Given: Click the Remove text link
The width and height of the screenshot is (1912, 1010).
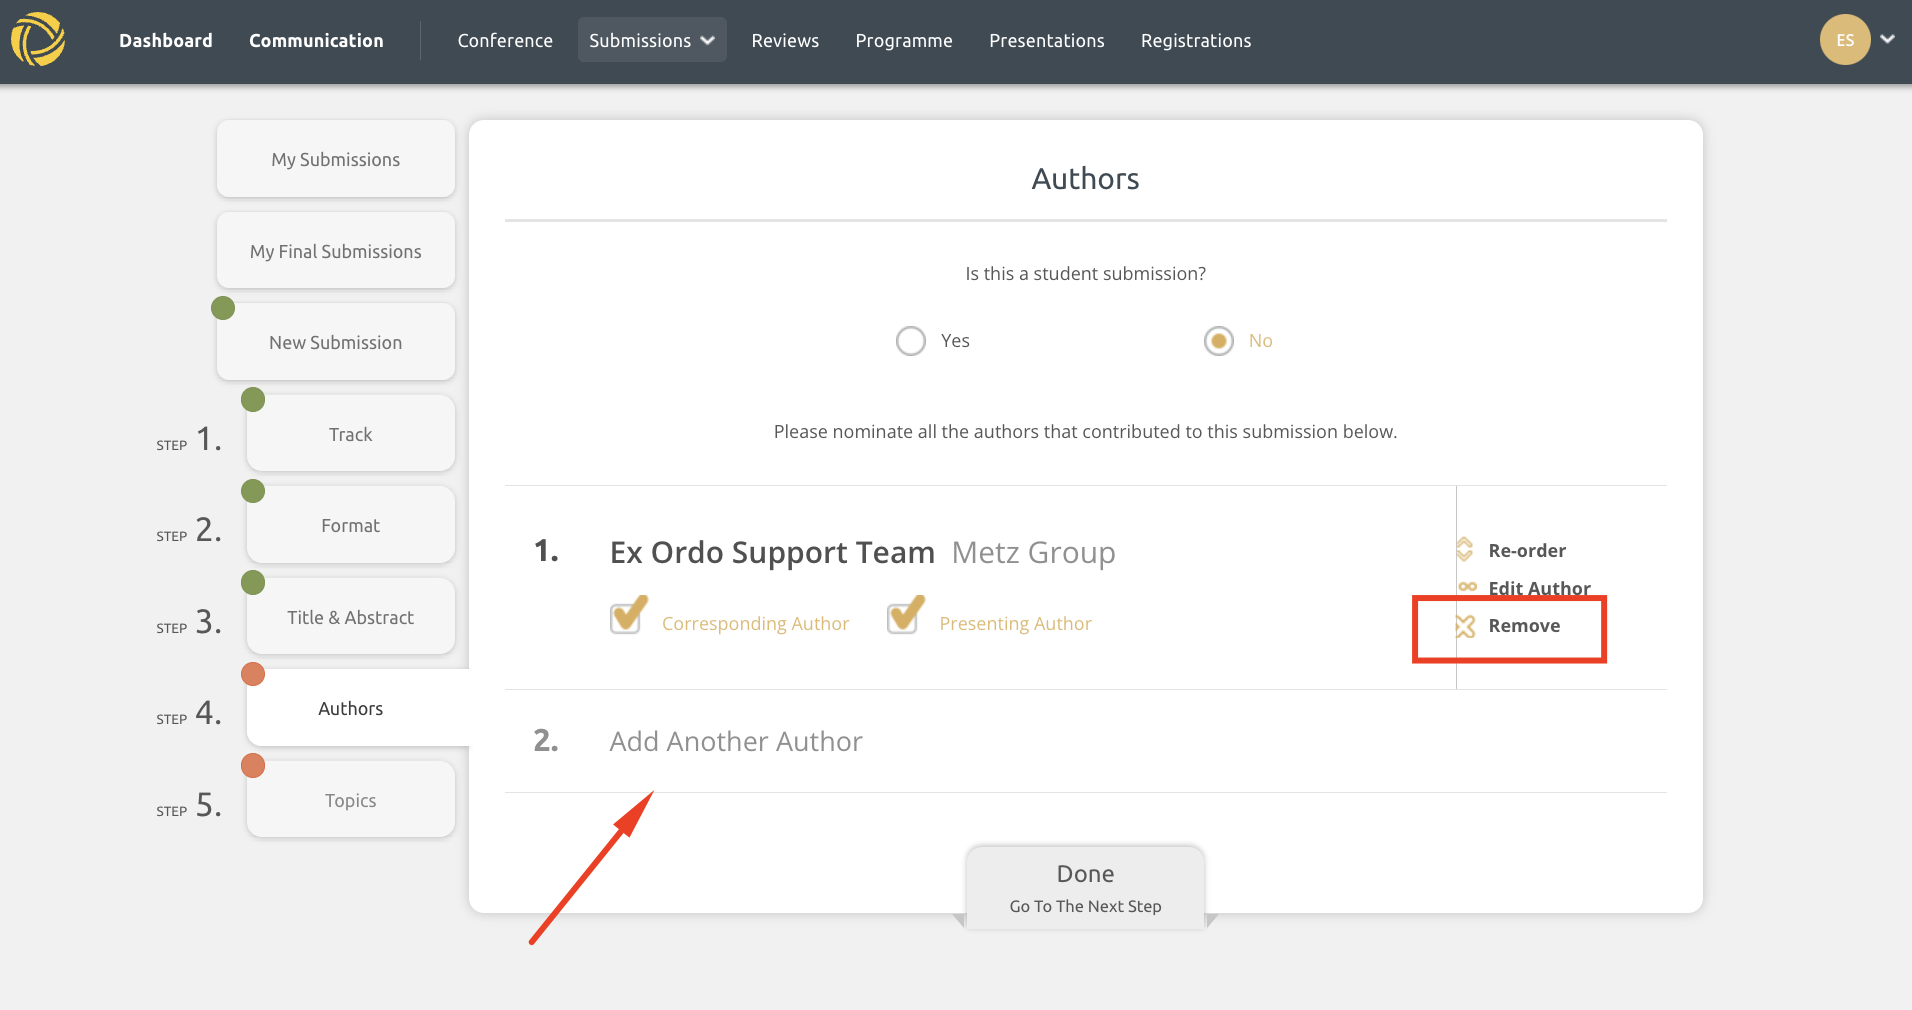Looking at the screenshot, I should click(x=1524, y=625).
